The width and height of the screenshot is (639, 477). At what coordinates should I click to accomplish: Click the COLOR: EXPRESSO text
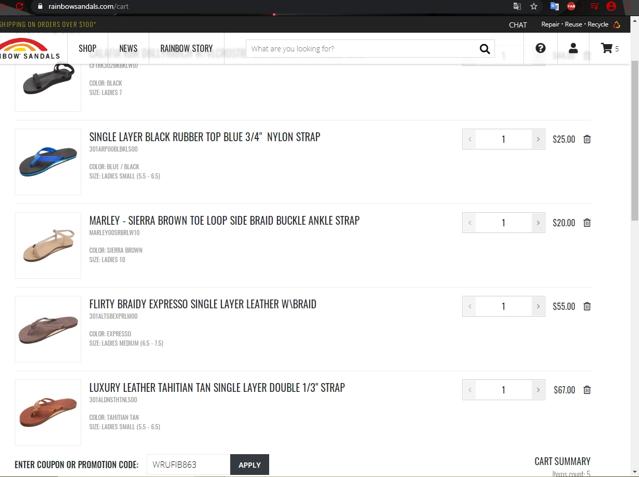click(110, 334)
